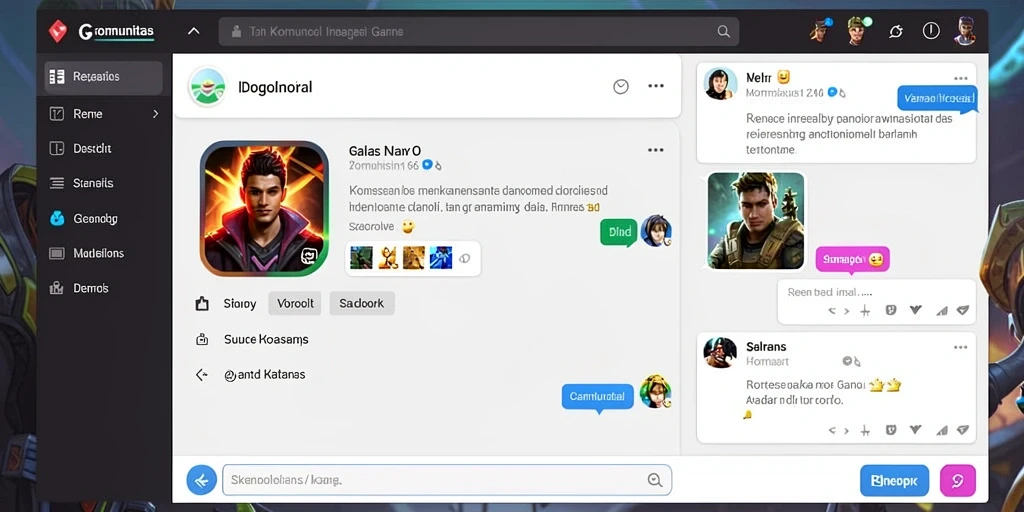Viewport: 1024px width, 512px height.
Task: Click the thumbs-up icon beside Siory
Action: [x=202, y=304]
